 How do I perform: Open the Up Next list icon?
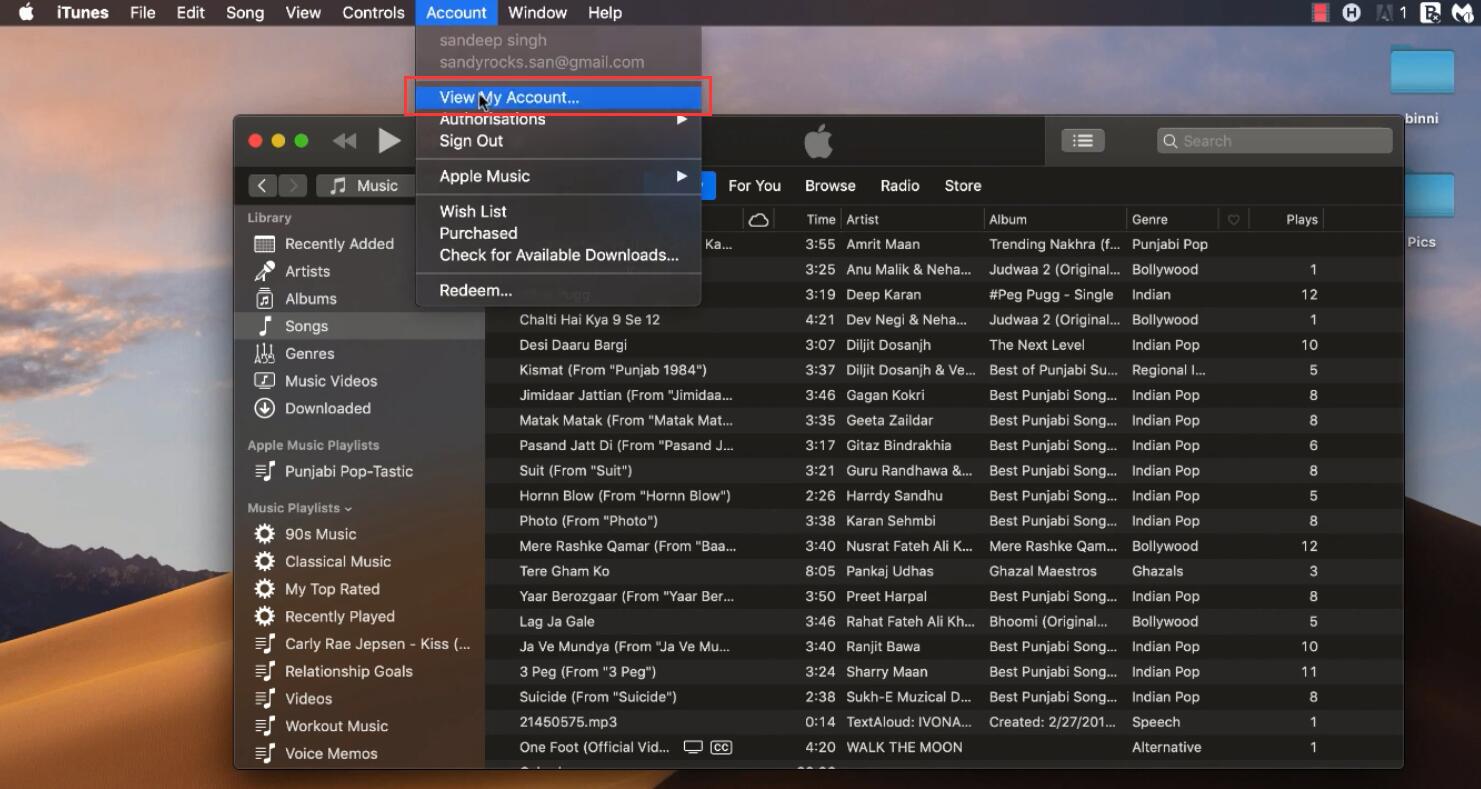click(1083, 141)
